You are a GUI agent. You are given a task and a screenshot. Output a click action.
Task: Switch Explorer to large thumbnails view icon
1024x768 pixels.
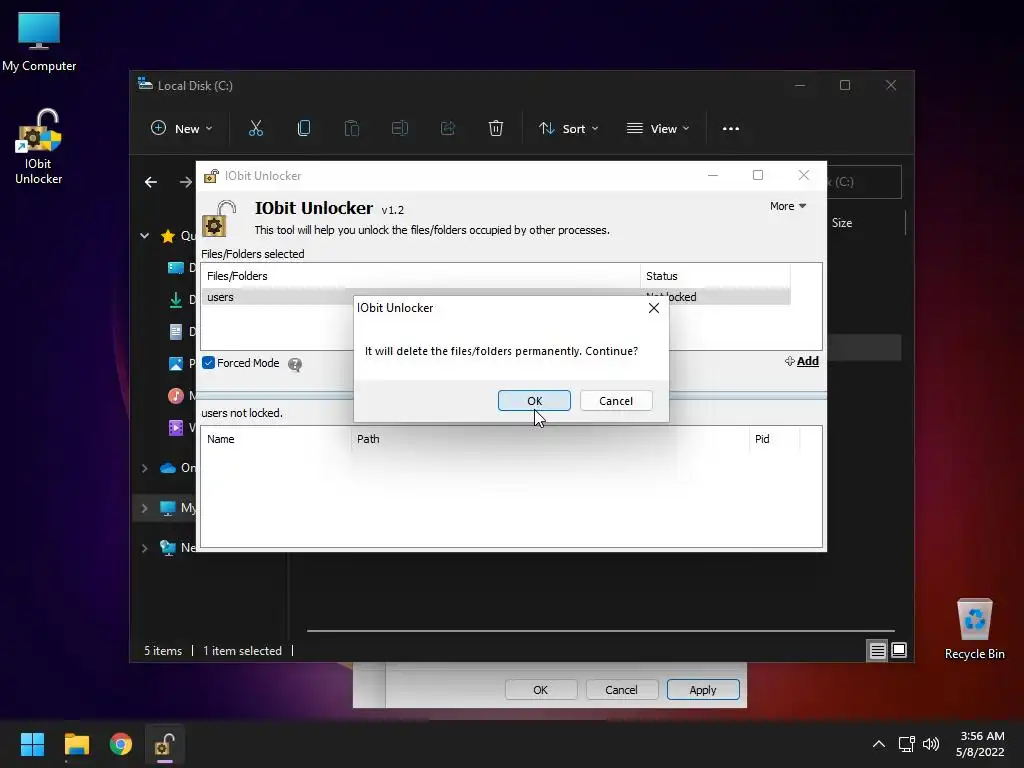click(x=899, y=650)
